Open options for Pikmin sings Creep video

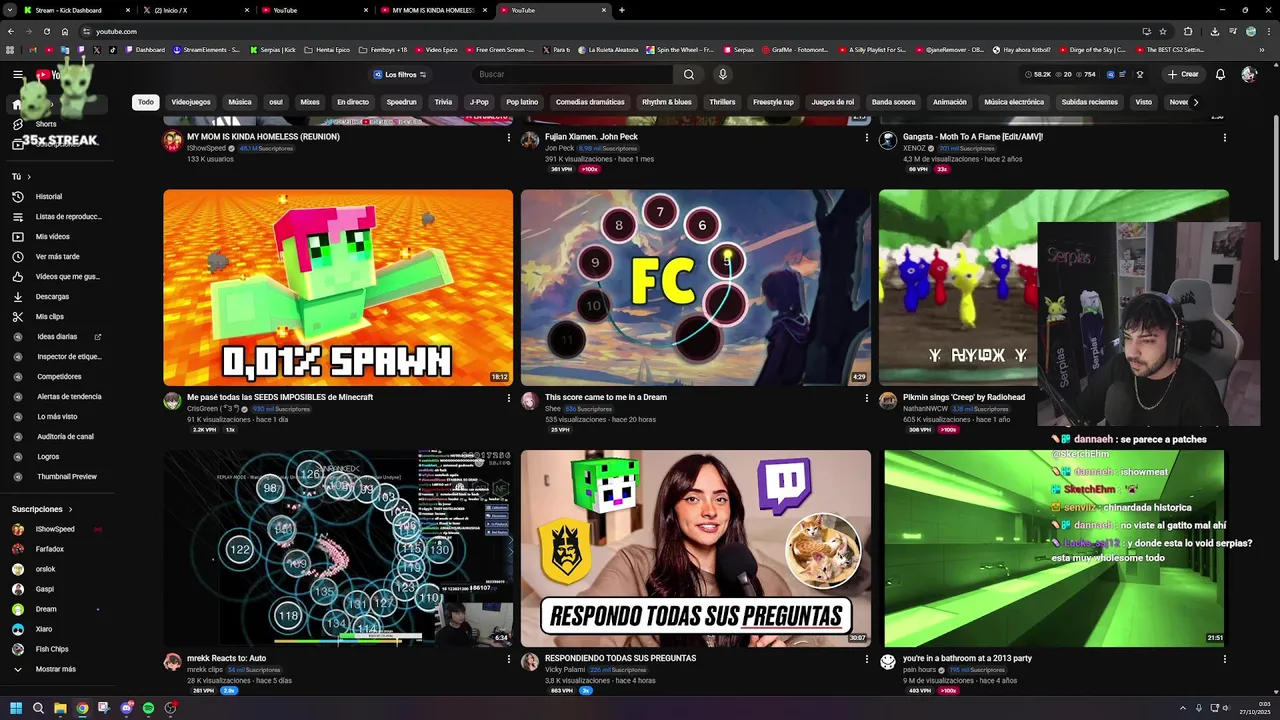(x=1224, y=398)
